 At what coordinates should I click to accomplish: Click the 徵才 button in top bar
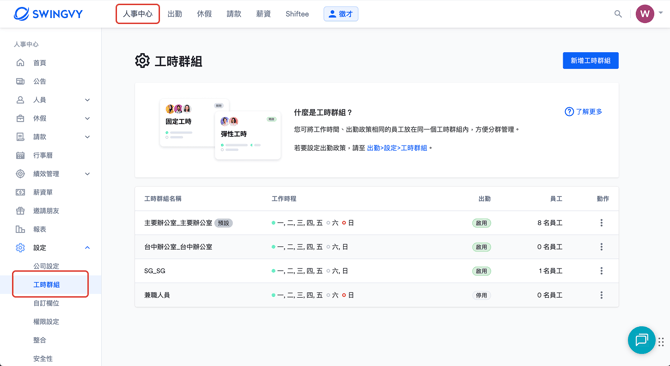(x=341, y=14)
